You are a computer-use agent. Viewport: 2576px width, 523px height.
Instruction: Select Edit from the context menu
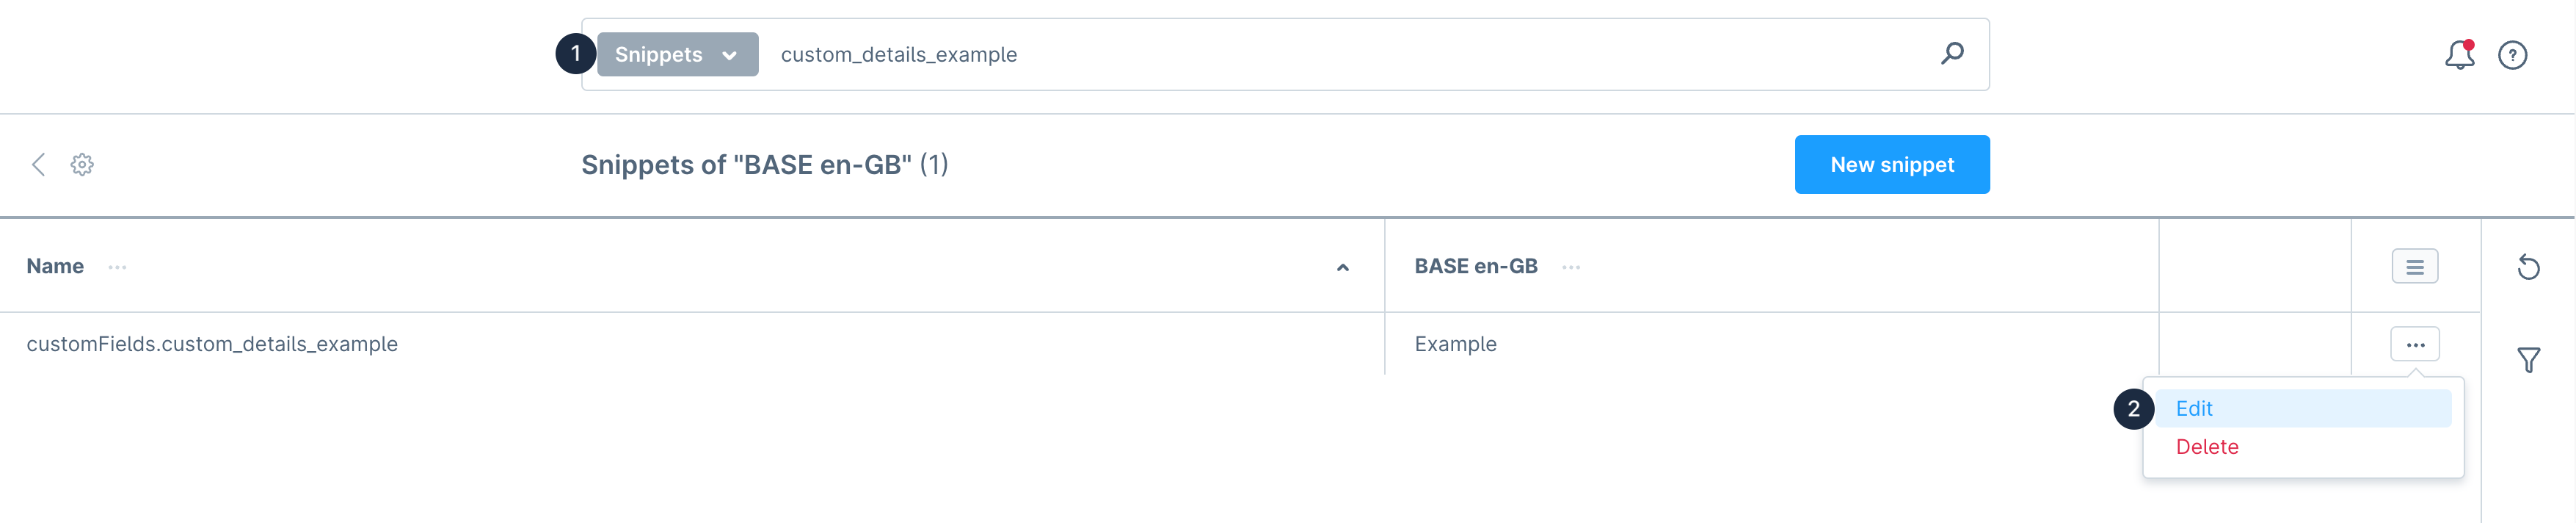[x=2194, y=409]
